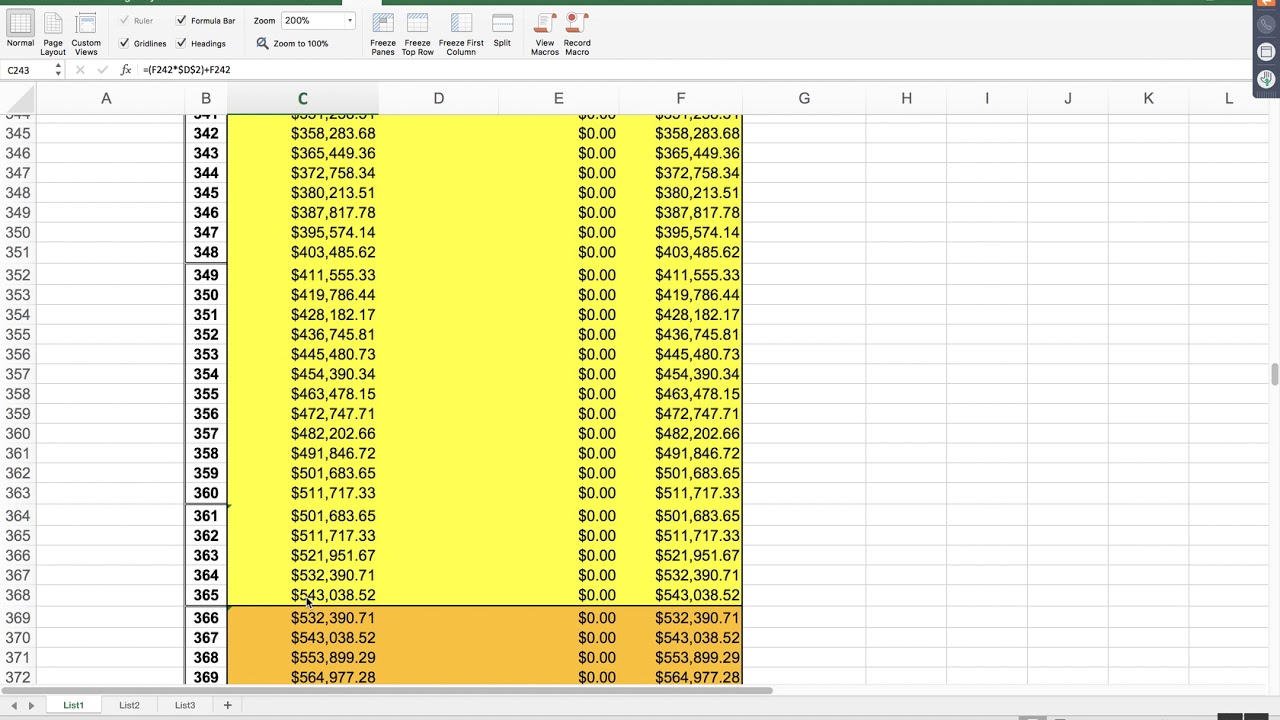Toggle the Headings checkbox
1280x720 pixels.
coord(181,43)
